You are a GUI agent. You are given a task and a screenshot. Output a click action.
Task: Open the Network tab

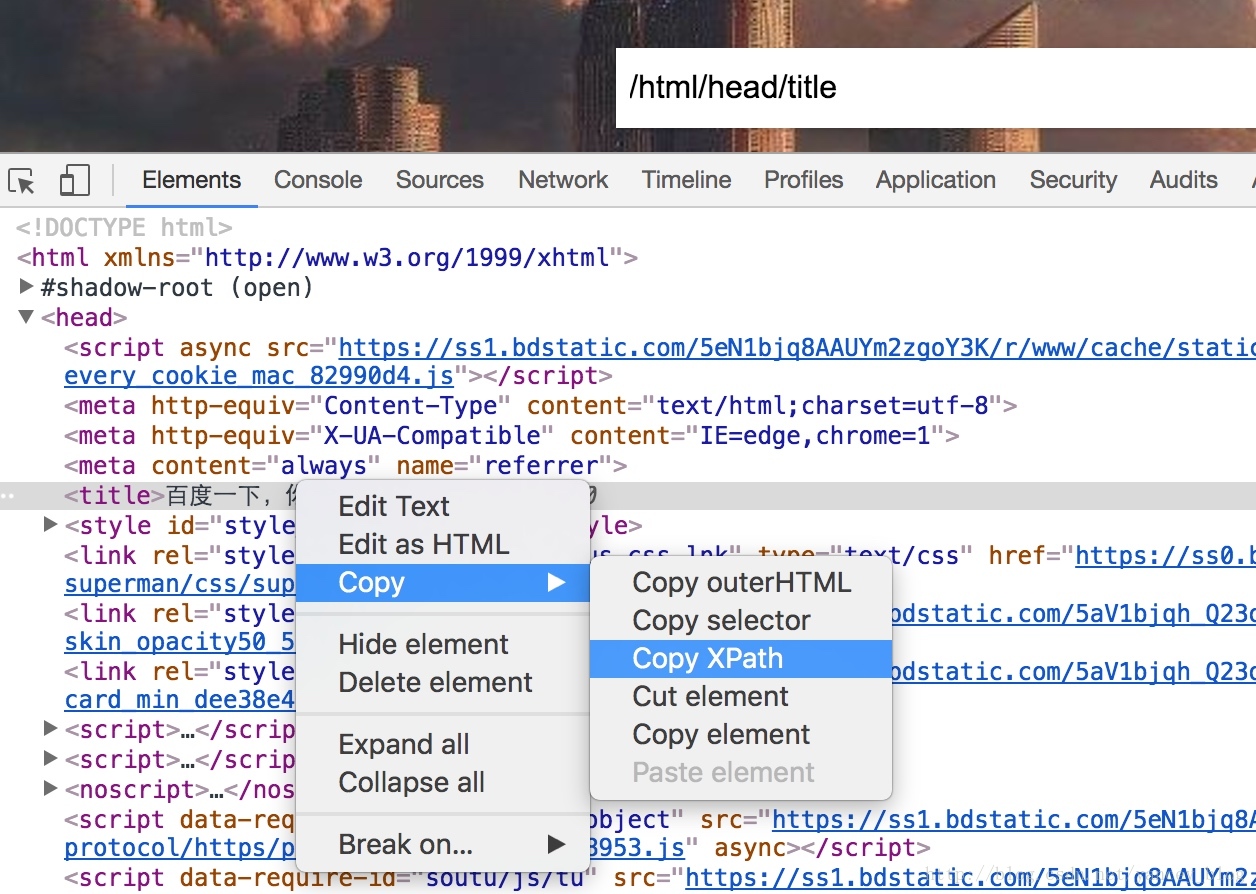[563, 180]
